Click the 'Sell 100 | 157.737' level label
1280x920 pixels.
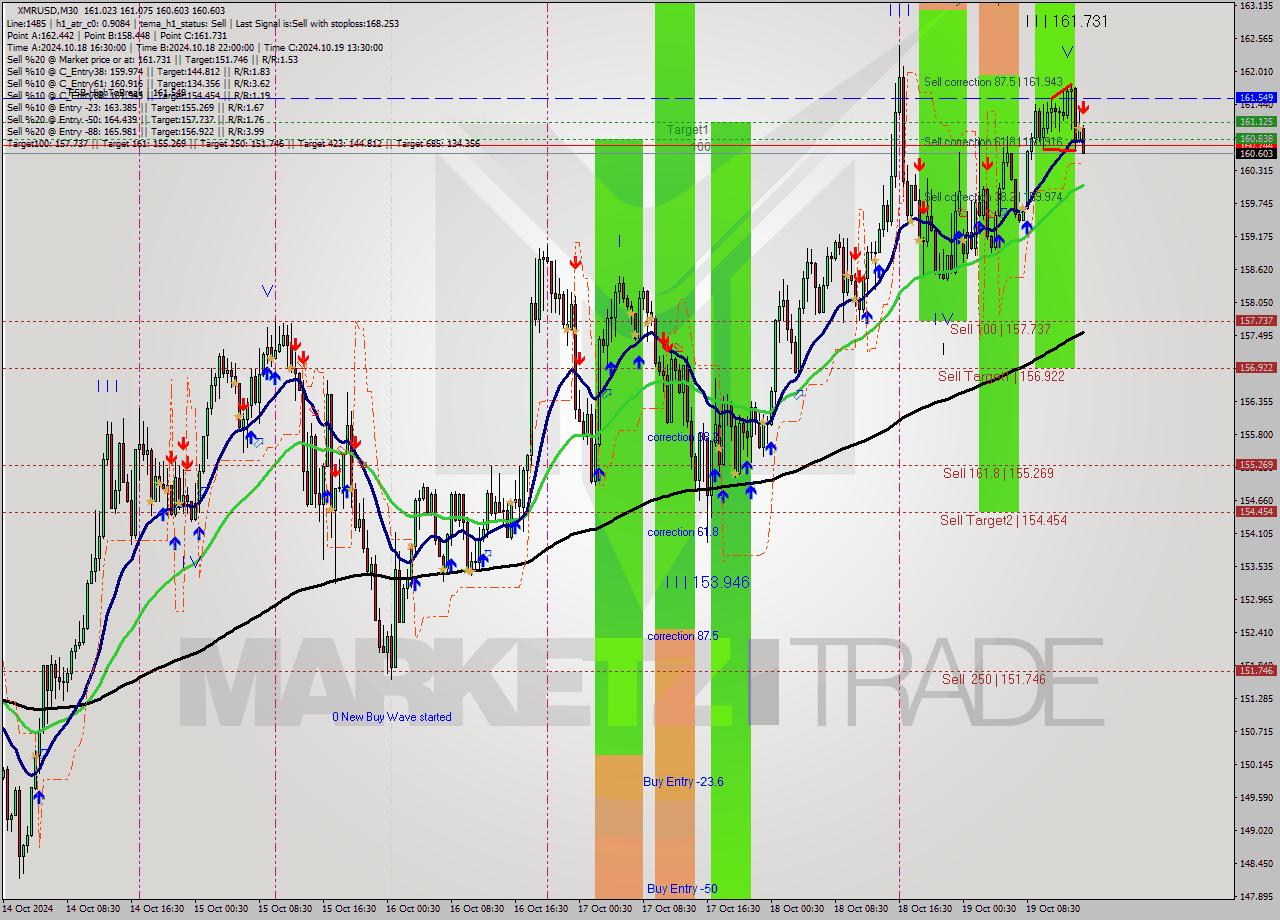1000,329
